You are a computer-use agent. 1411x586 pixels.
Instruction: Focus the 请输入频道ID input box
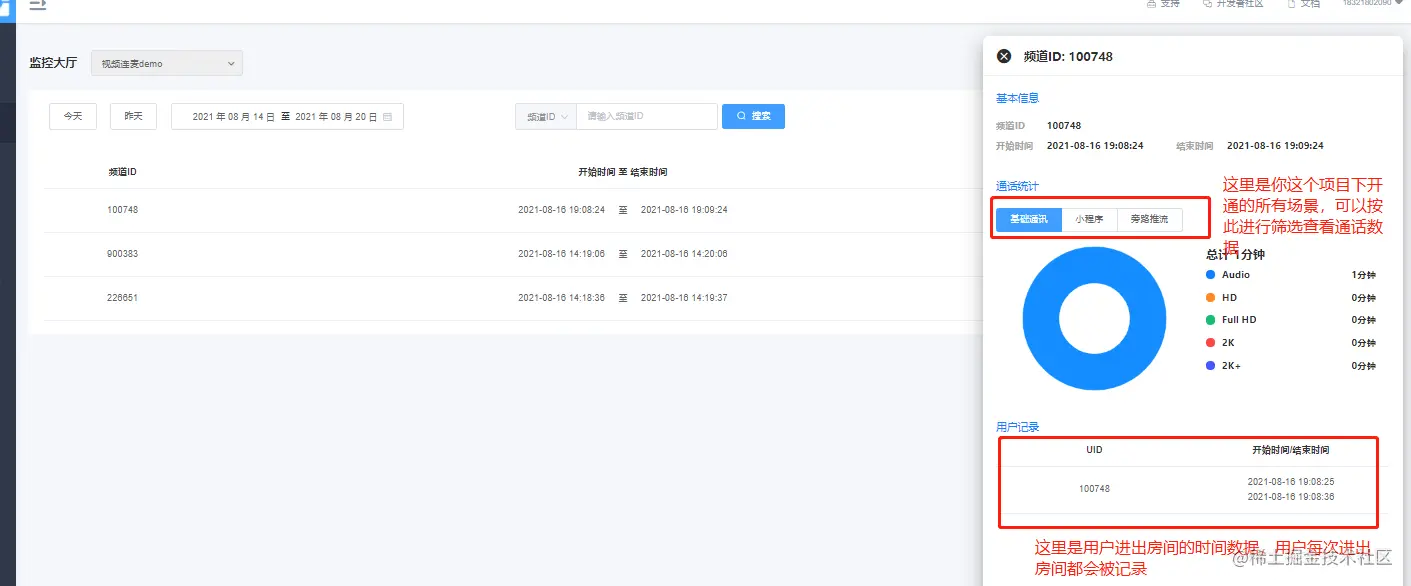click(x=647, y=116)
